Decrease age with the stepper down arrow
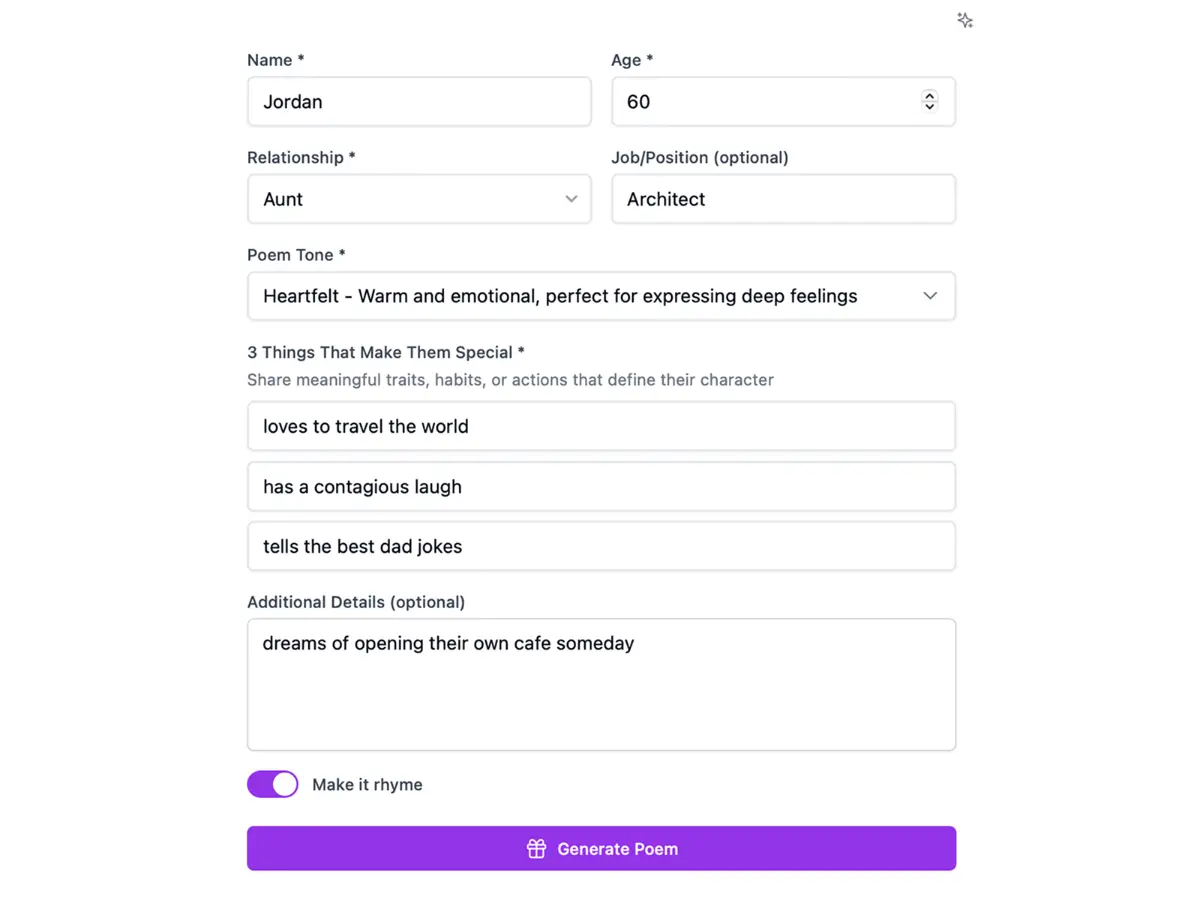The width and height of the screenshot is (1200, 900). click(930, 107)
